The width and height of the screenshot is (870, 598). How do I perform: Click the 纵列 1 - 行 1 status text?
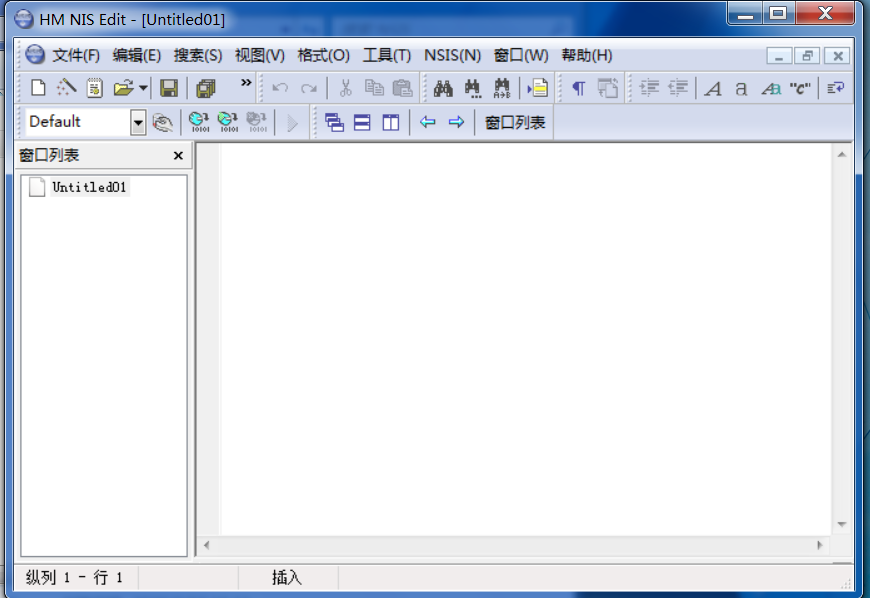74,578
